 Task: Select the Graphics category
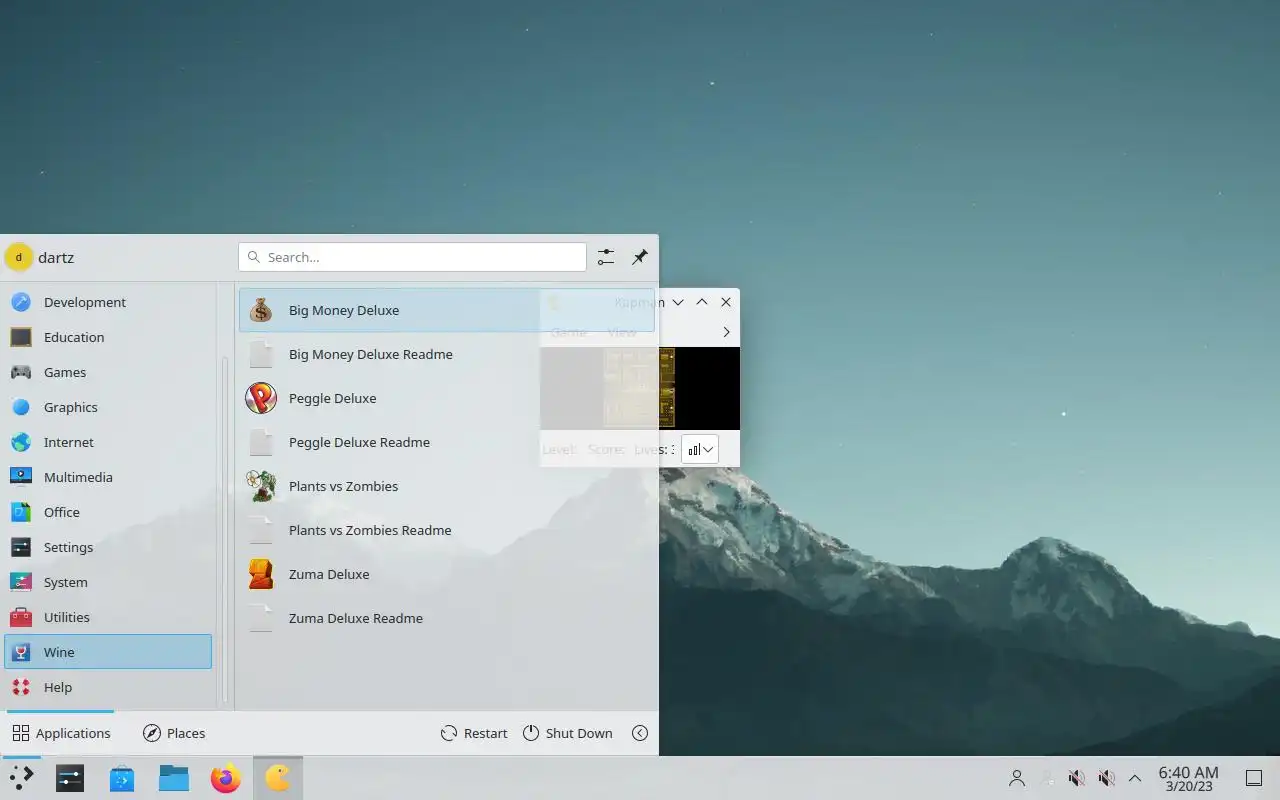pos(108,407)
